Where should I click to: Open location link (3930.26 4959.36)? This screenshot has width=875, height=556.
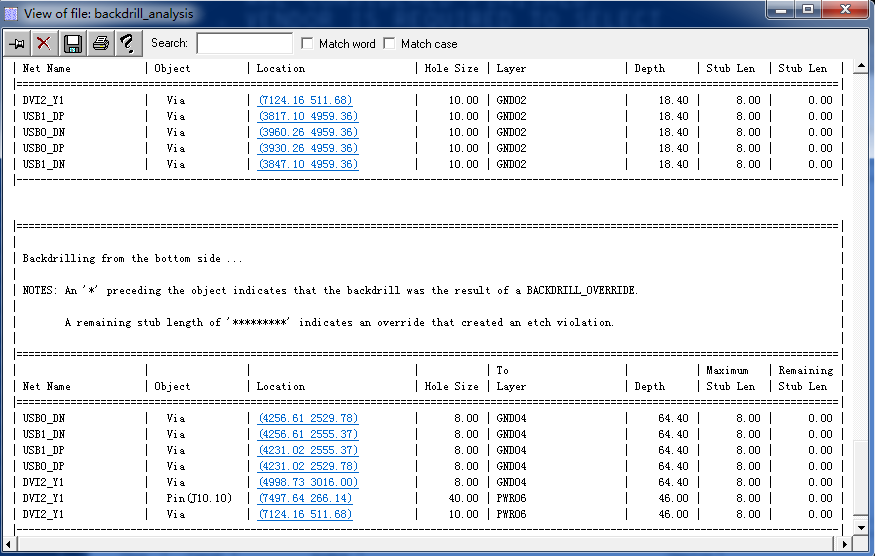tap(308, 148)
